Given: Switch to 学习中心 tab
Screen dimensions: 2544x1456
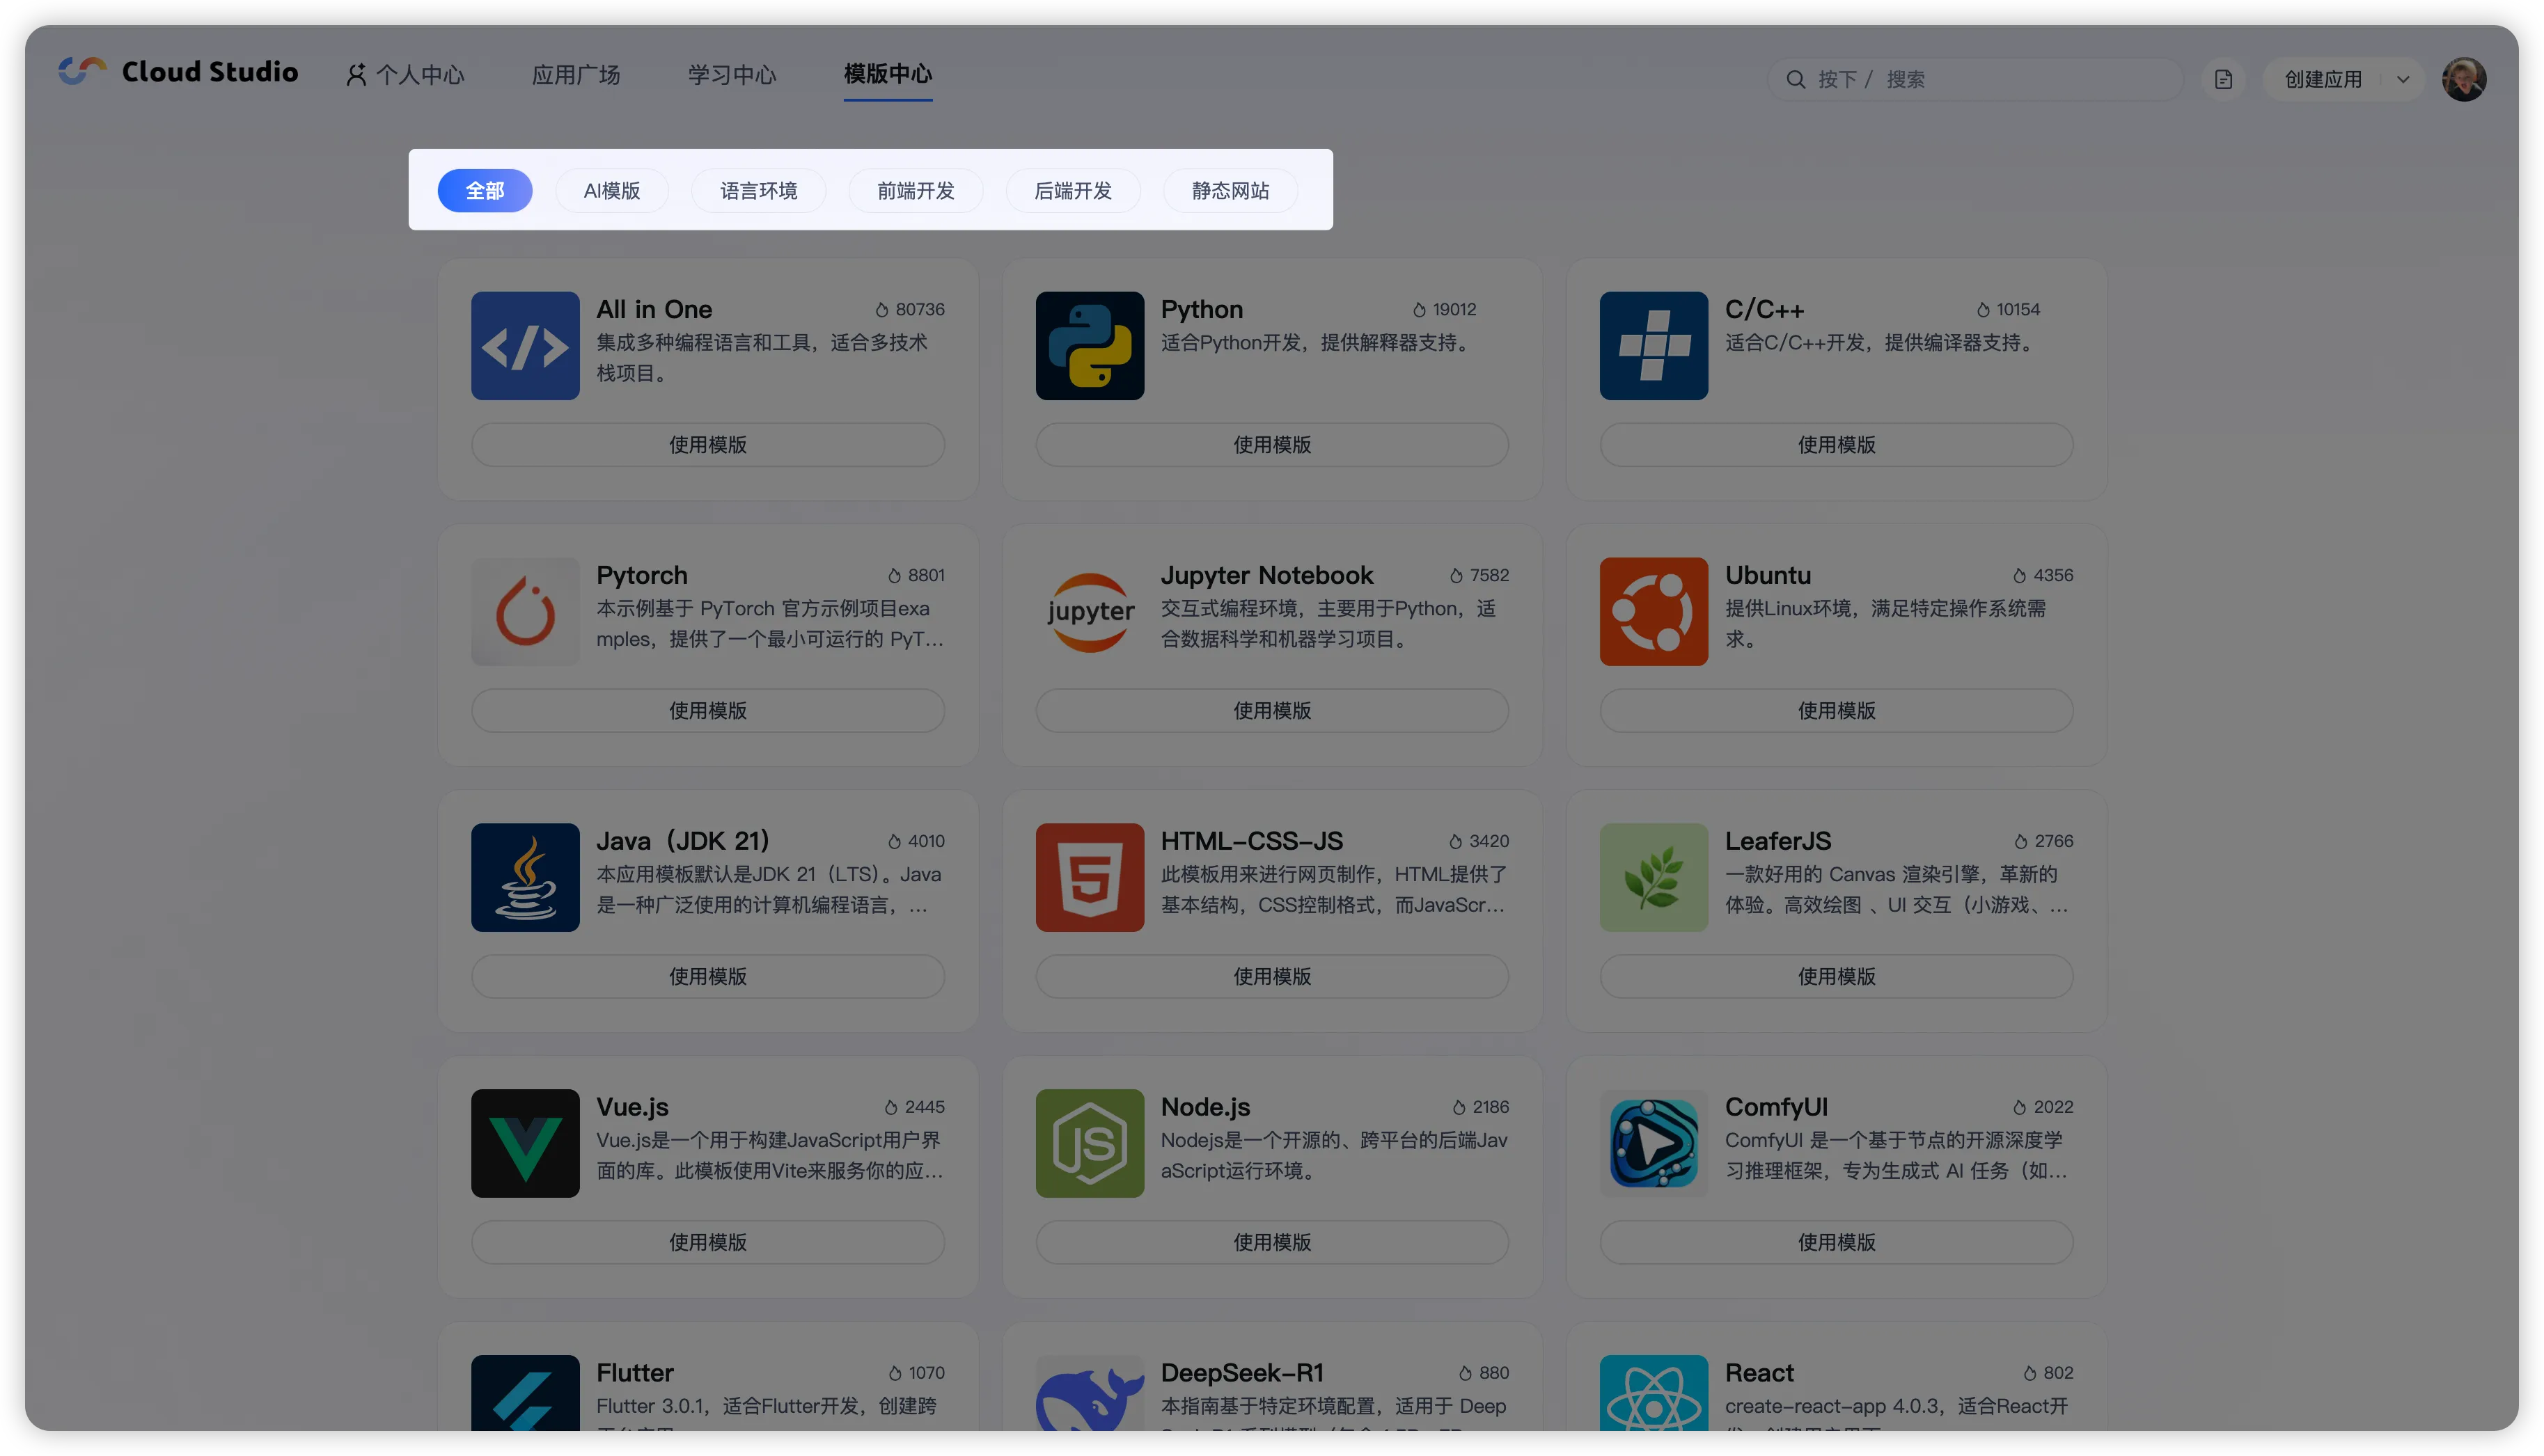Looking at the screenshot, I should tap(732, 74).
